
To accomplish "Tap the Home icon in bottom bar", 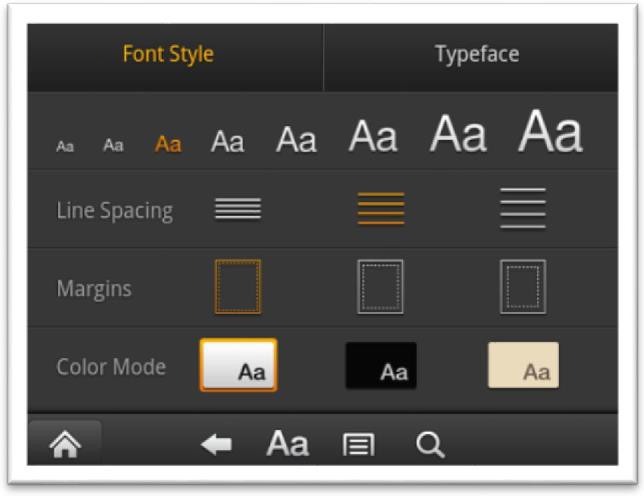I will coord(64,445).
